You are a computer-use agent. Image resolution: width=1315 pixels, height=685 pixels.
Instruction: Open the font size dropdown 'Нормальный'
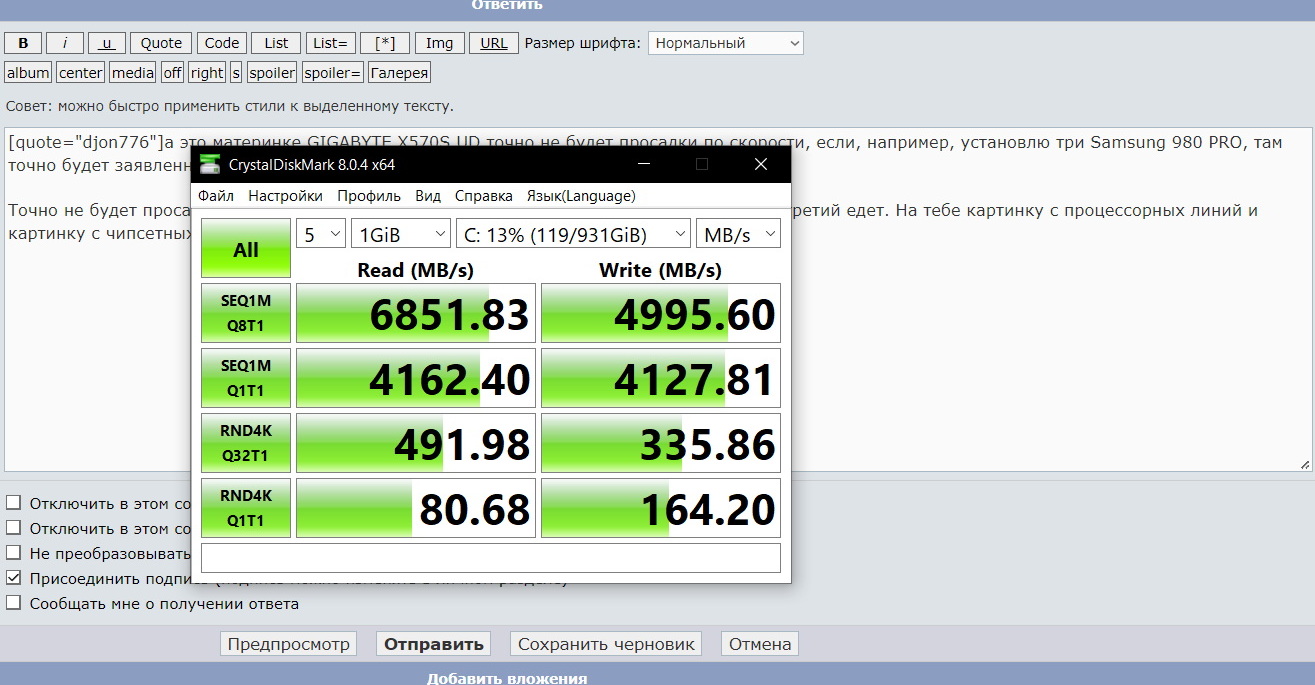(x=726, y=43)
